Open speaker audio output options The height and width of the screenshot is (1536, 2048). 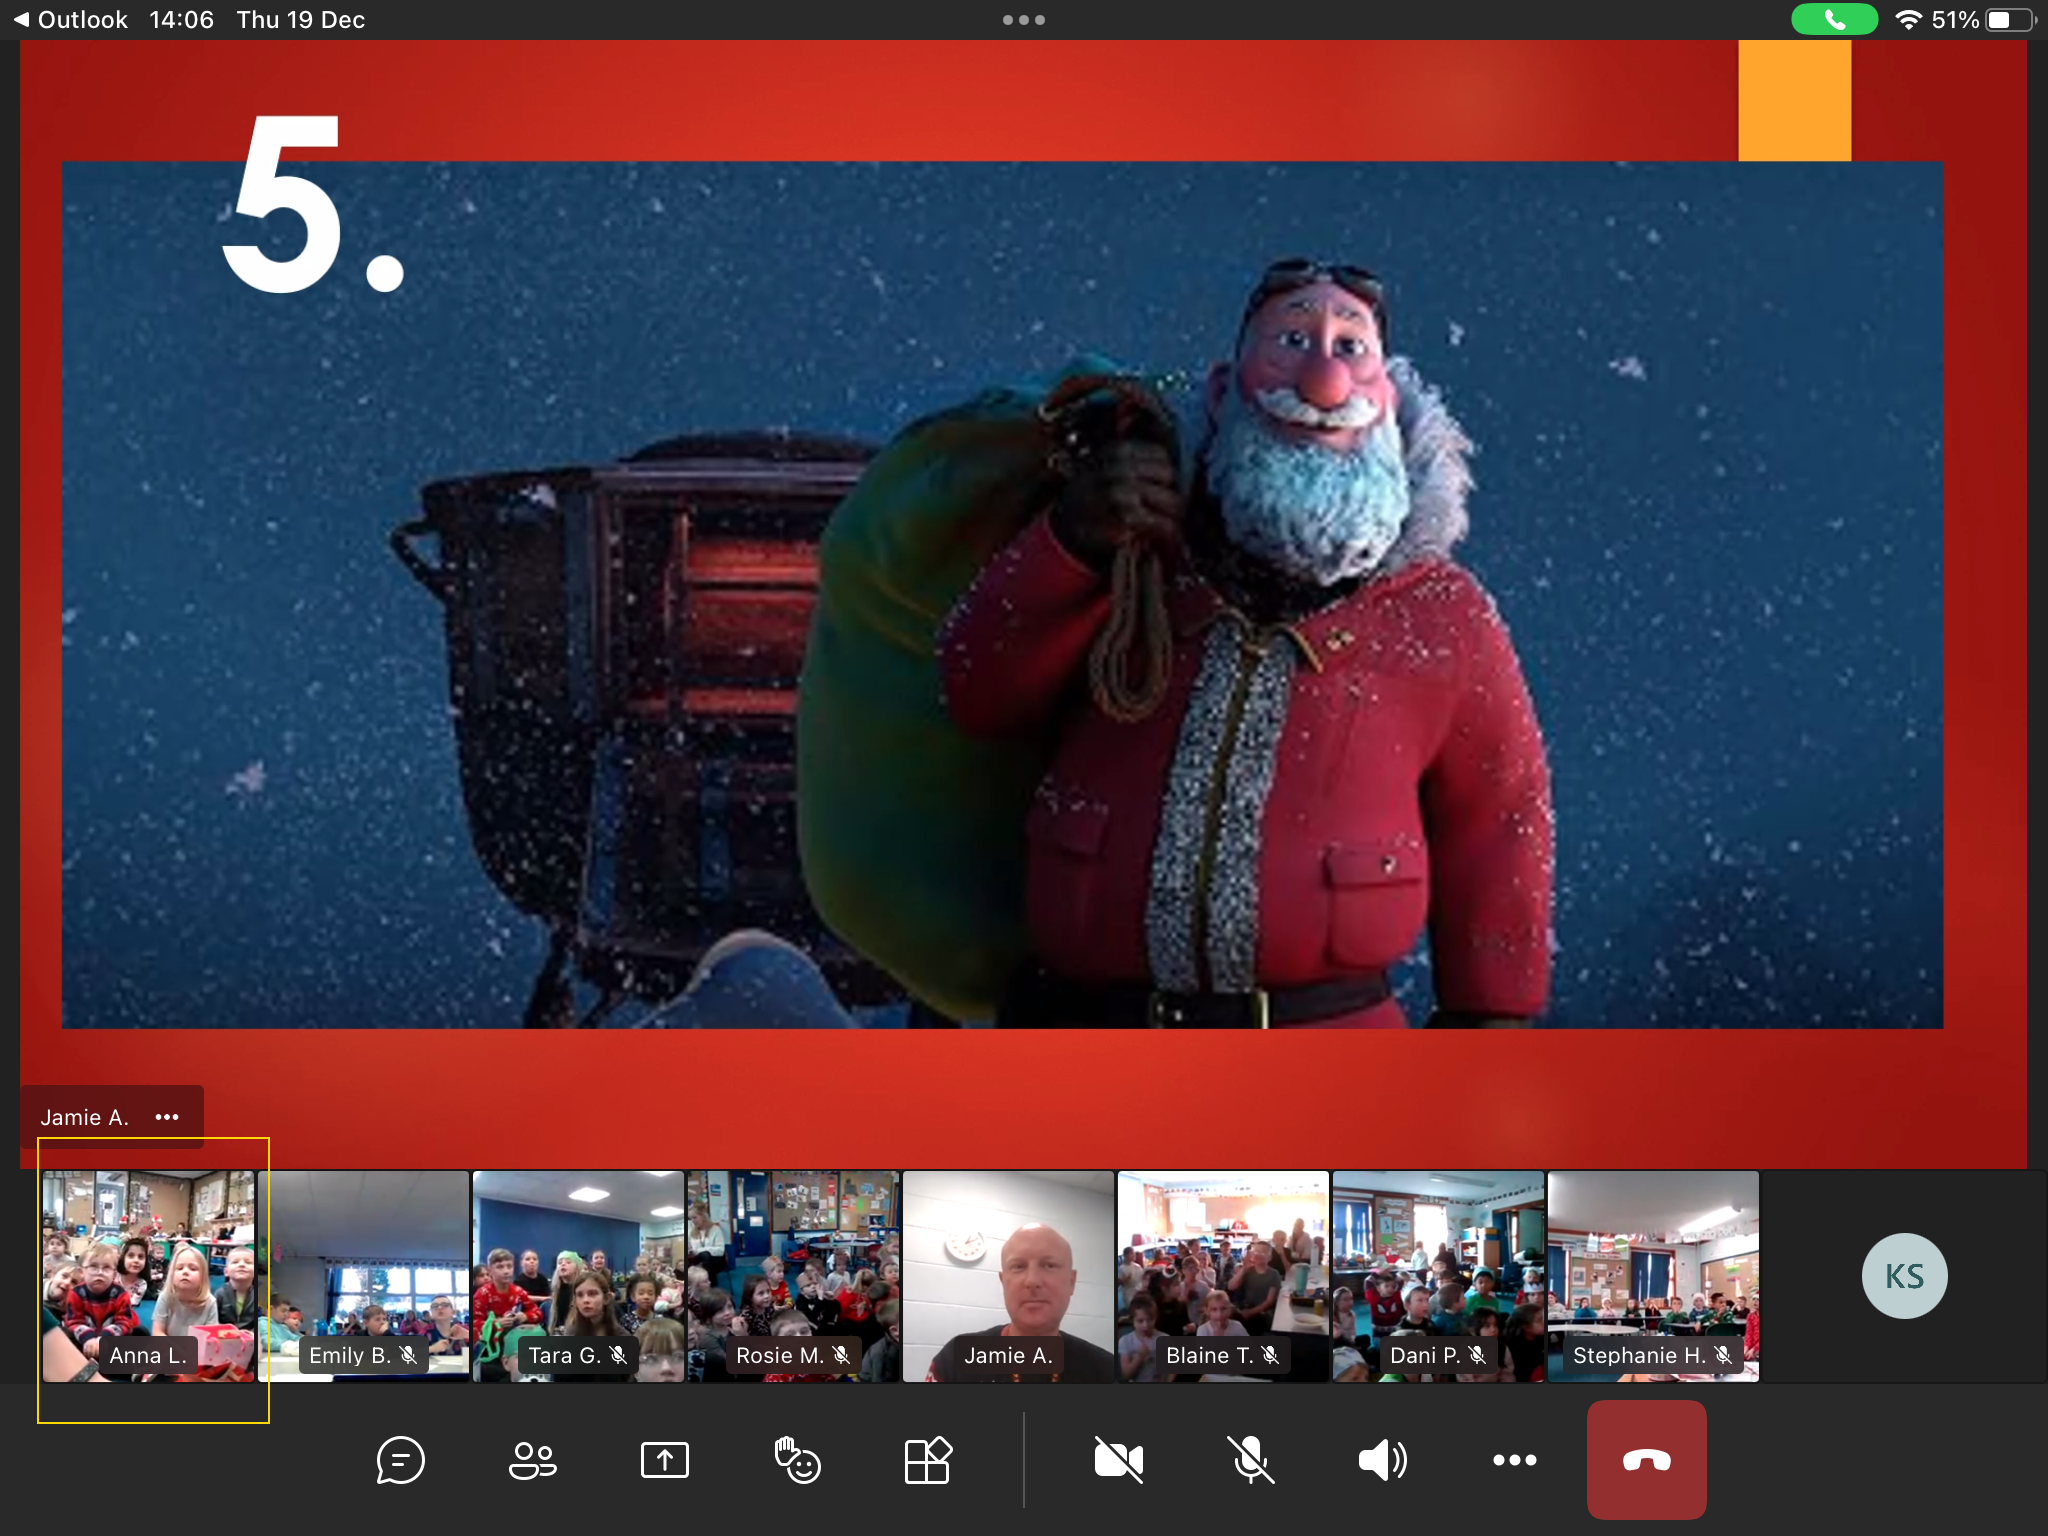pos(1382,1460)
